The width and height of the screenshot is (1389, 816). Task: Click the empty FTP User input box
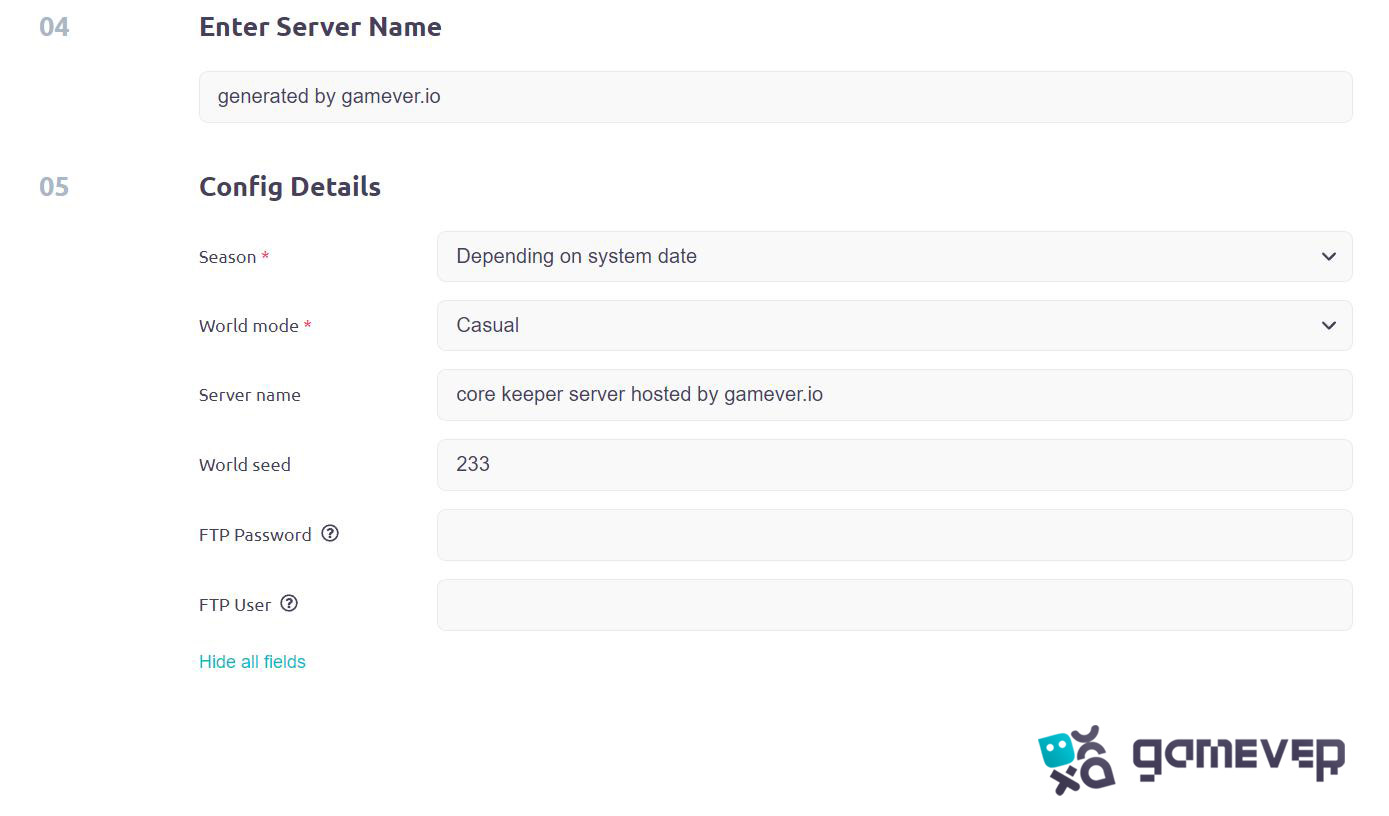click(x=894, y=605)
